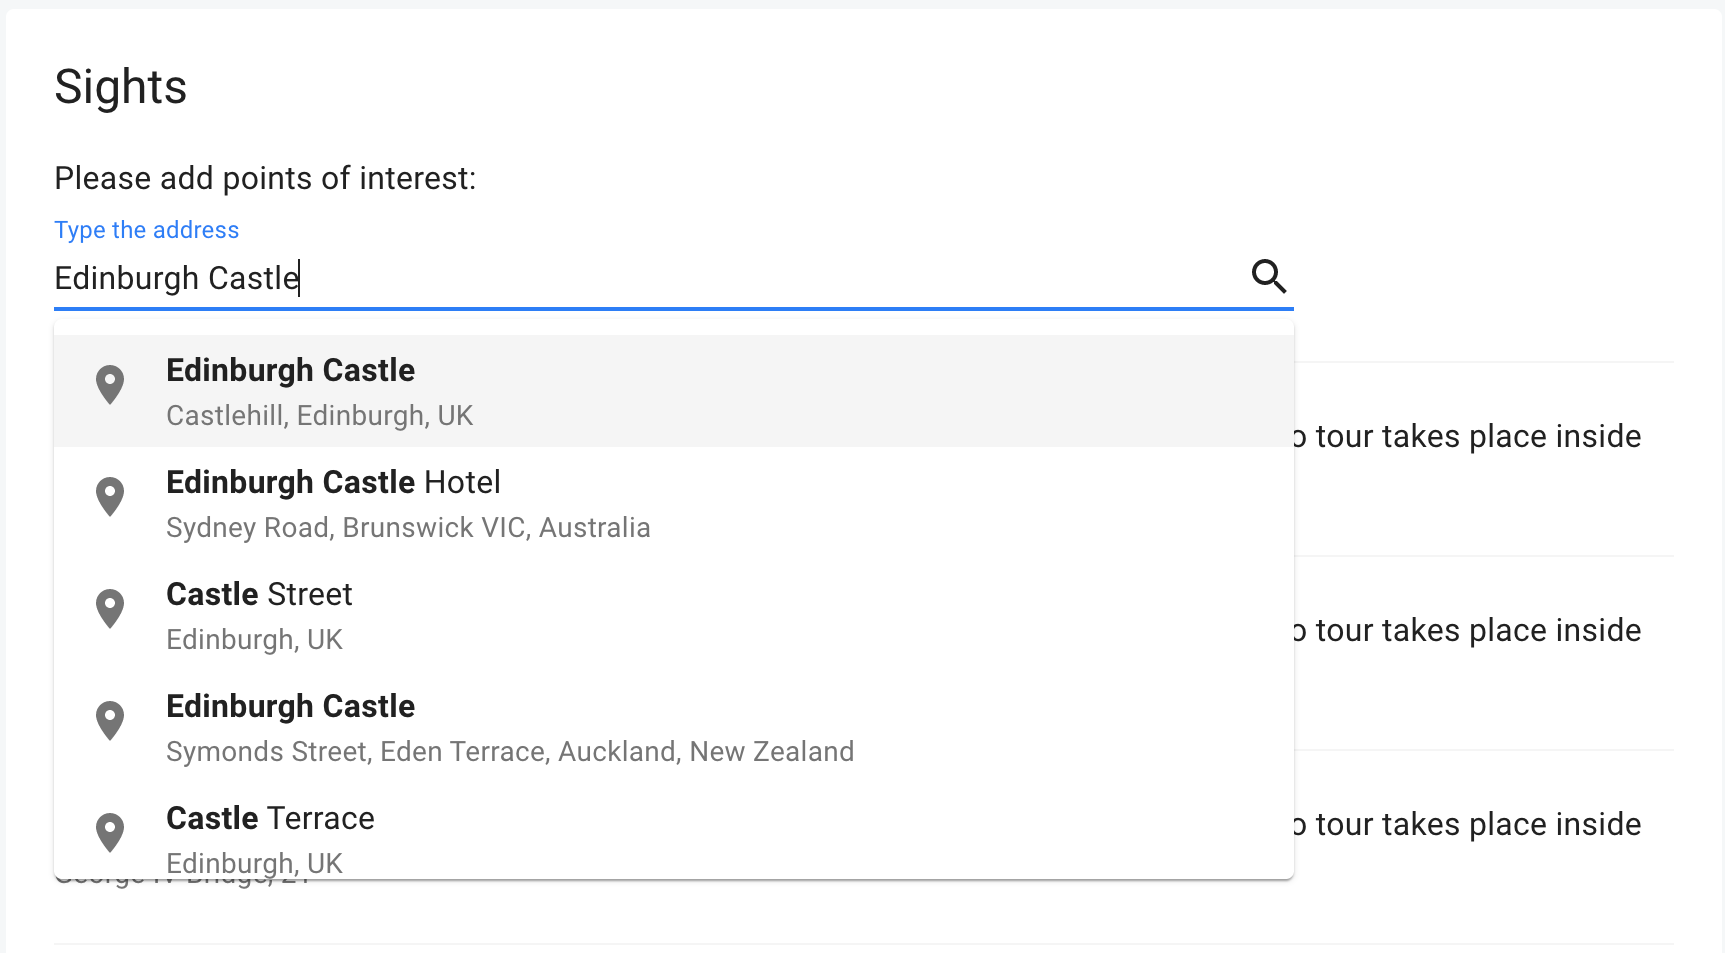
Task: Click the Sights heading
Action: point(120,87)
